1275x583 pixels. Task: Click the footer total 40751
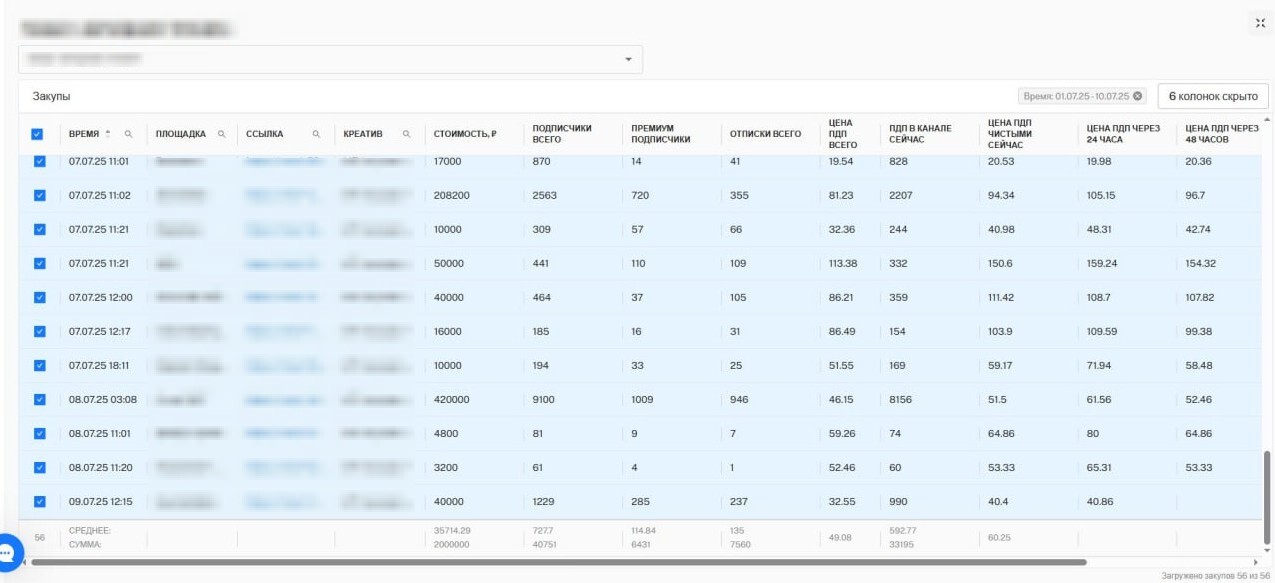click(545, 545)
